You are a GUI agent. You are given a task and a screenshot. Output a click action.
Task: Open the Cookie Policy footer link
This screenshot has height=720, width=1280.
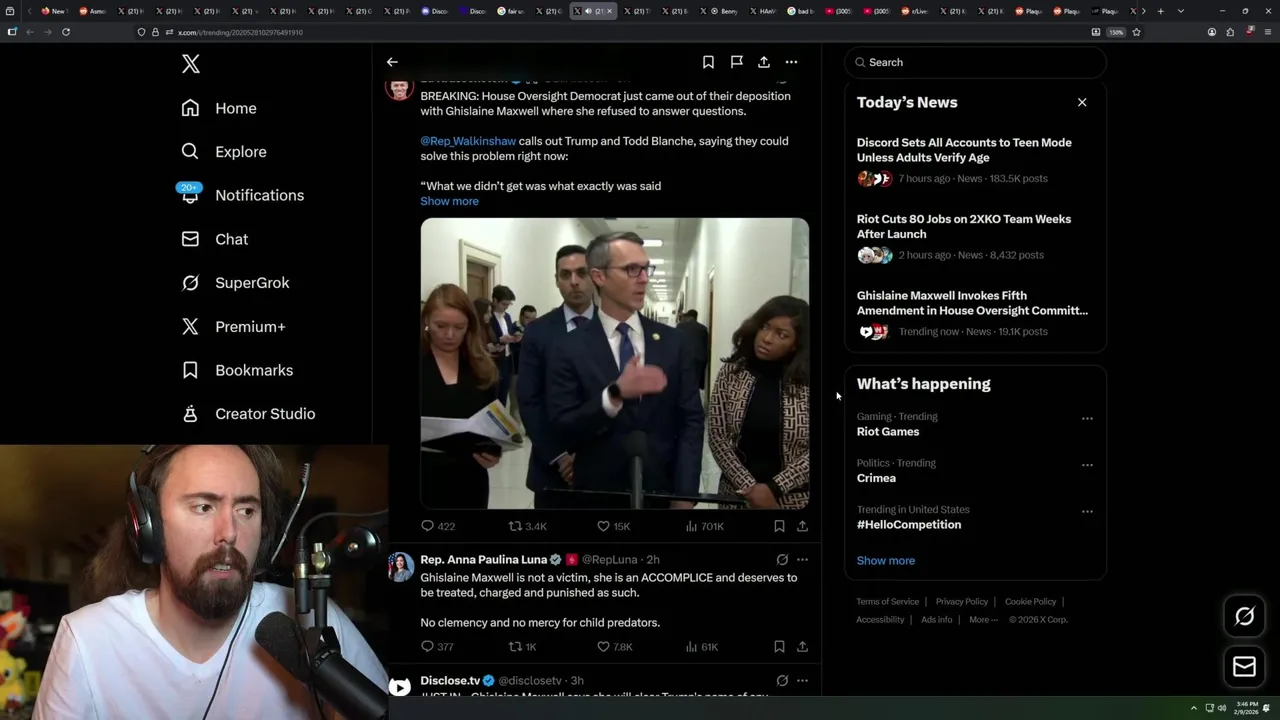tap(1030, 602)
